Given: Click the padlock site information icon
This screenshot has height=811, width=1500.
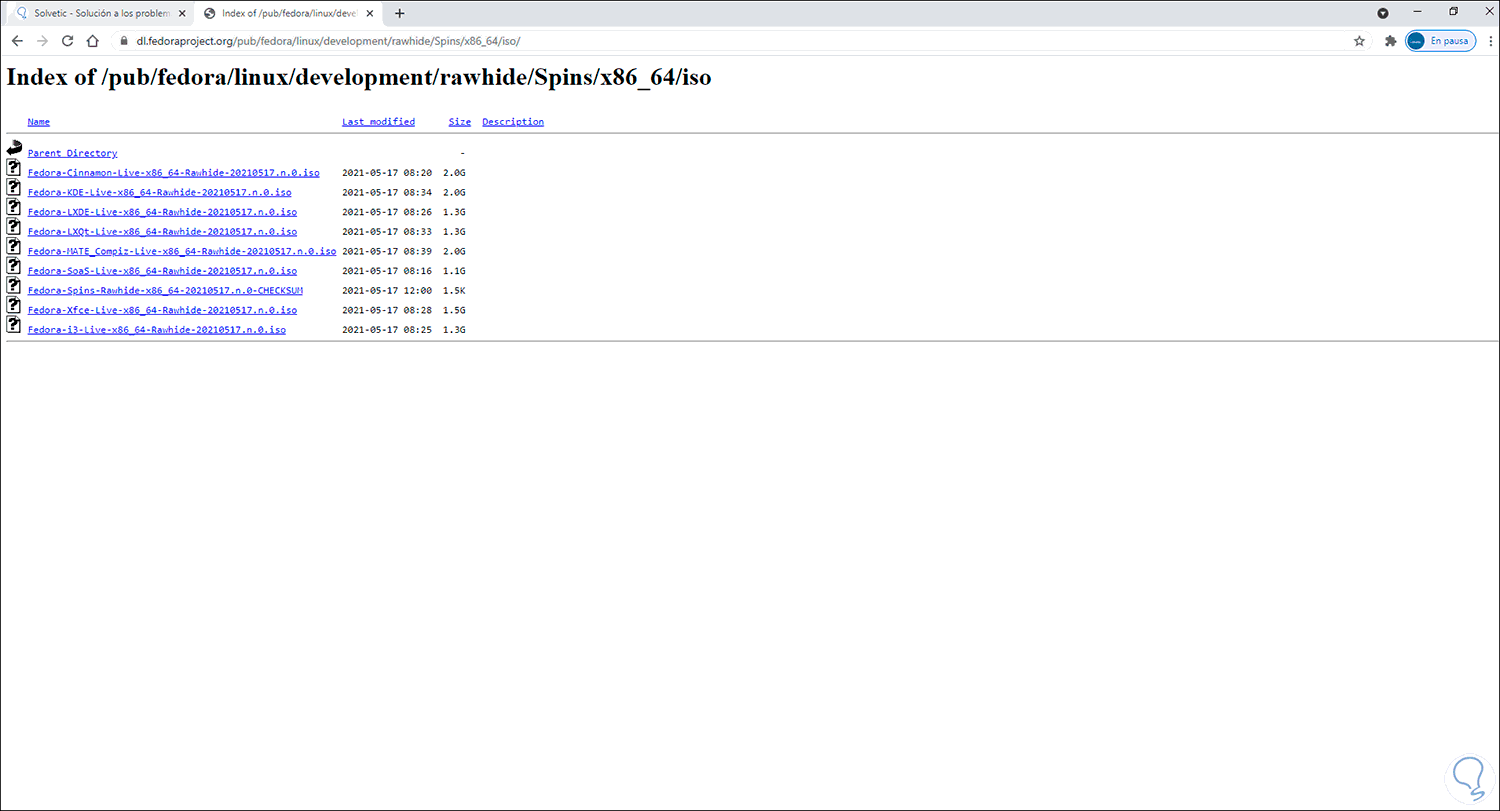Looking at the screenshot, I should point(124,41).
